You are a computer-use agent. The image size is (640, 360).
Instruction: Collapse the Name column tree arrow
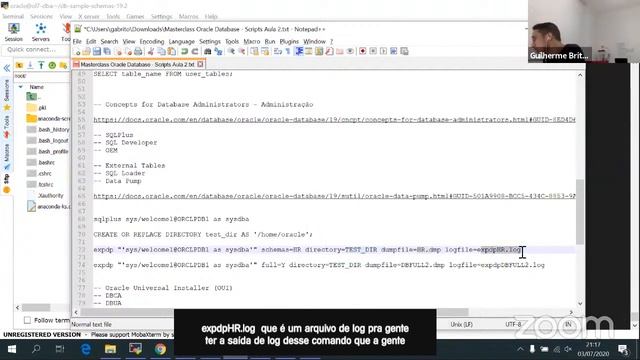pyautogui.click(x=20, y=87)
